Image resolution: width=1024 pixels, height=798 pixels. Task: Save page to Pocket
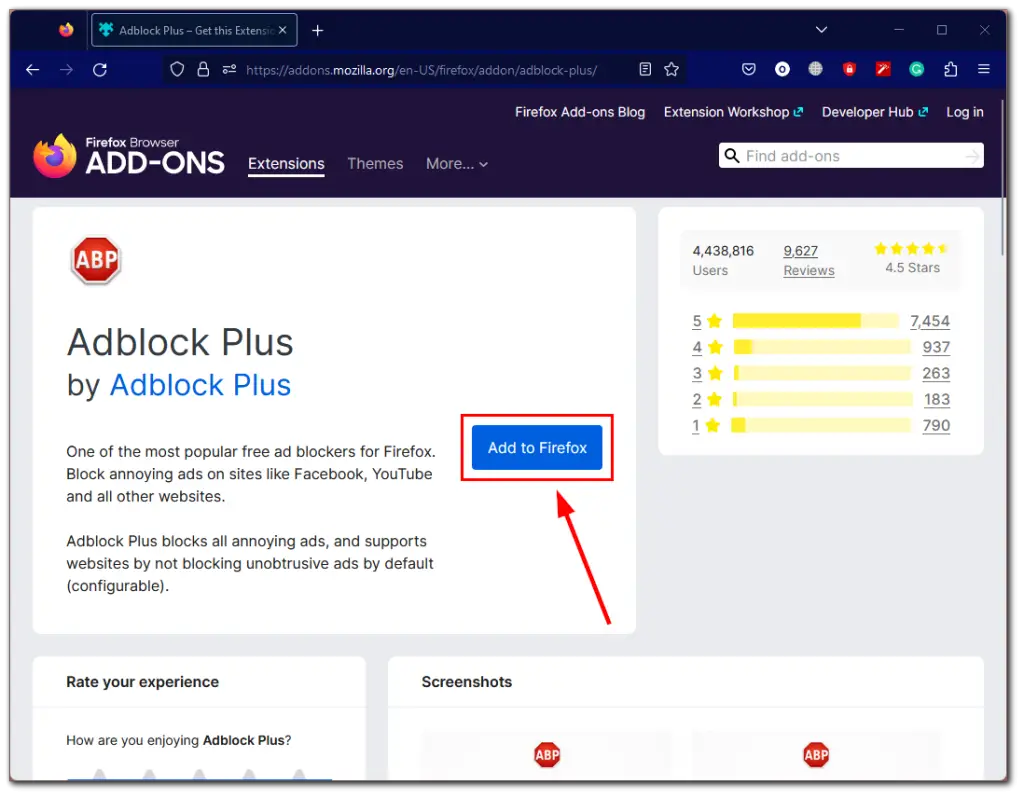(749, 69)
